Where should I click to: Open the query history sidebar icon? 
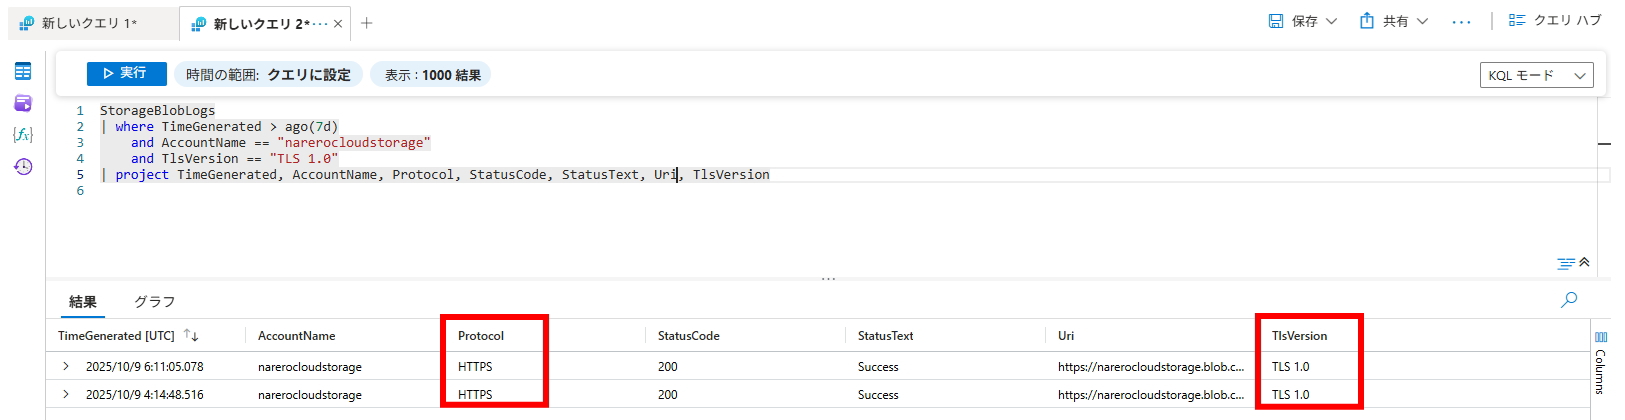pos(23,166)
